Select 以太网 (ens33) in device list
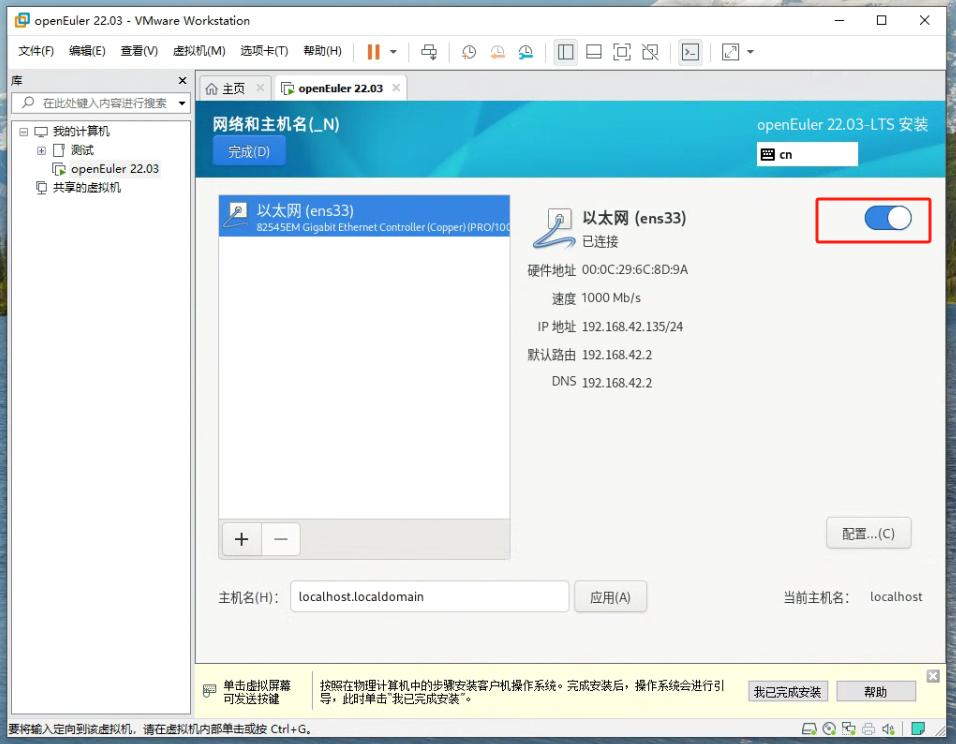The width and height of the screenshot is (956, 744). 365,216
